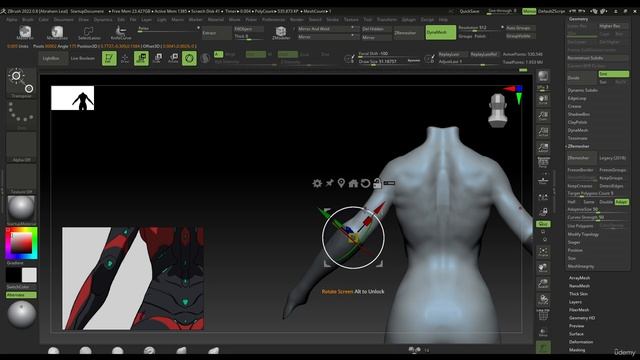Select the SelectLasso brush icon
The width and height of the screenshot is (640, 360).
(x=89, y=32)
